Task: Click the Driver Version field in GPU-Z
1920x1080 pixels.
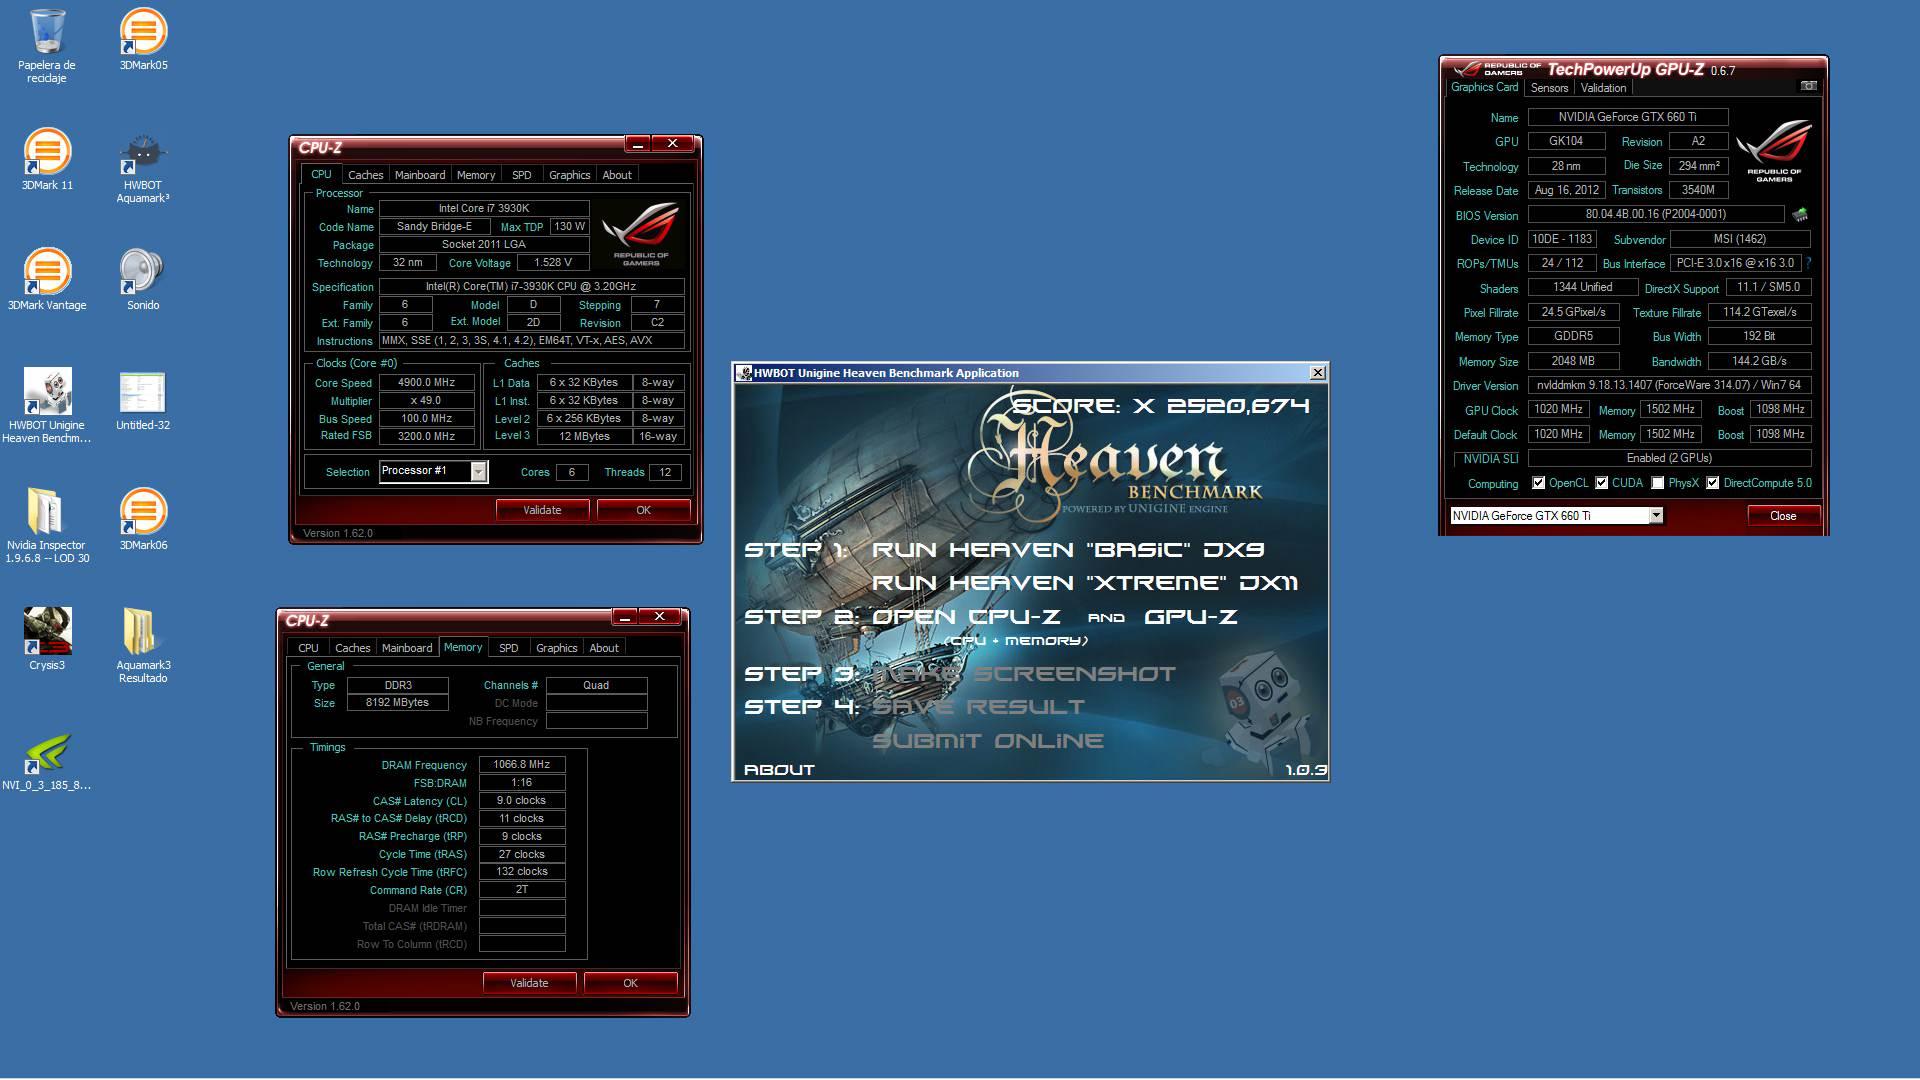Action: pyautogui.click(x=1668, y=385)
